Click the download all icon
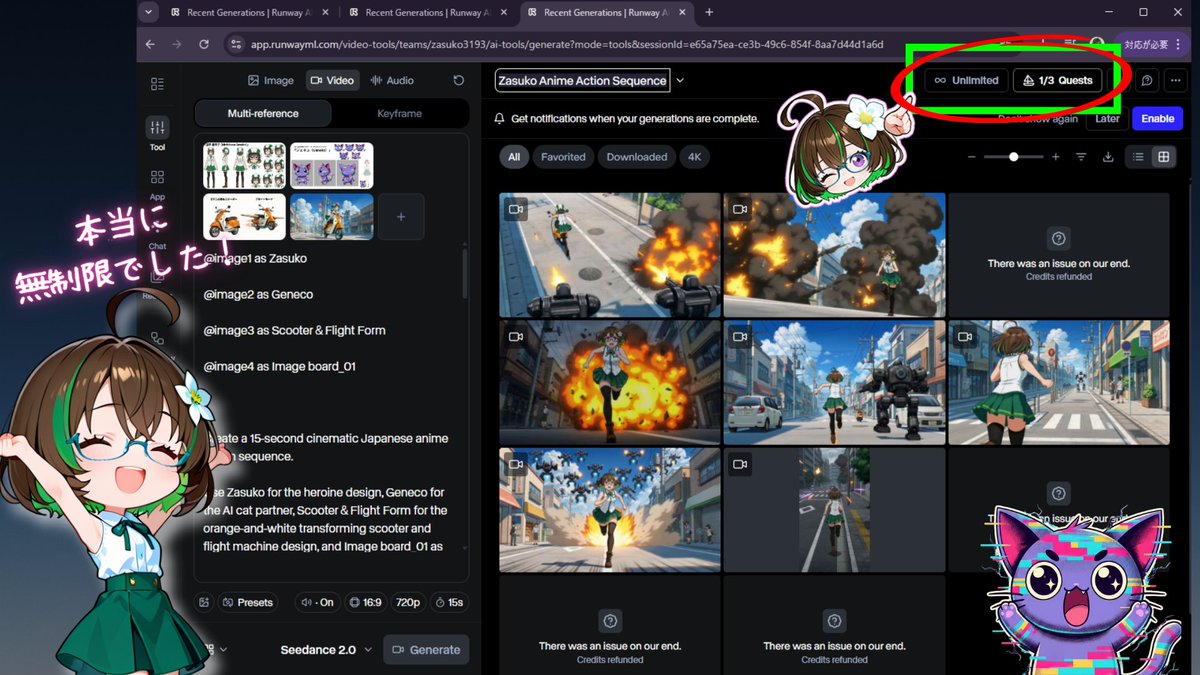 1108,157
